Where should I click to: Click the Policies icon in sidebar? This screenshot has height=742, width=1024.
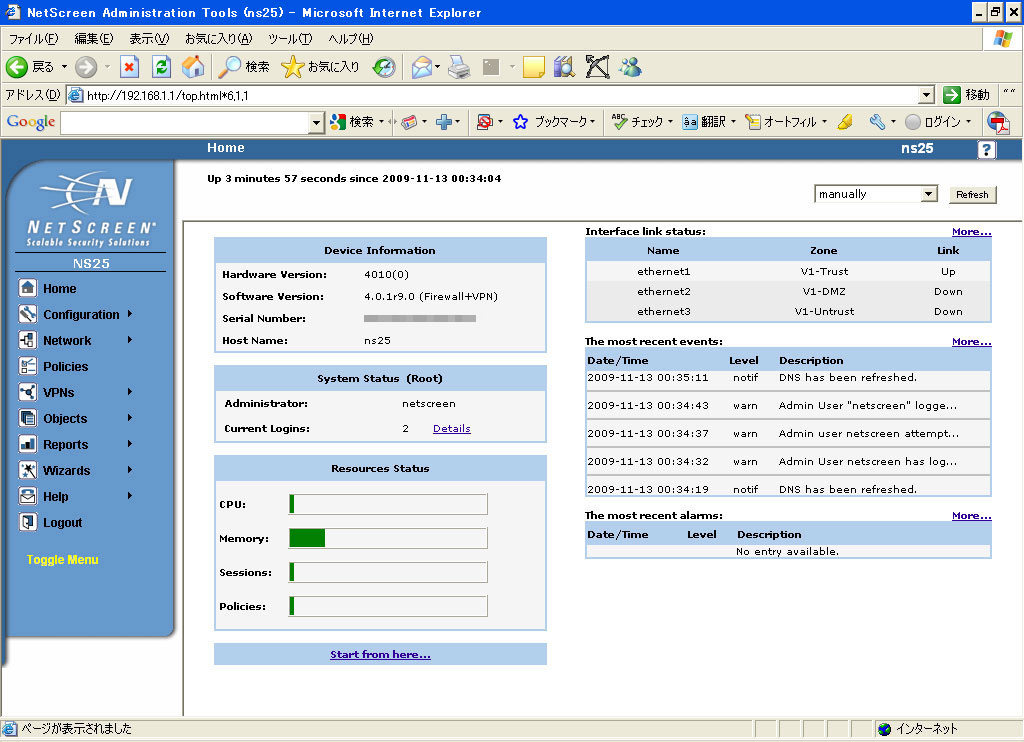coord(27,366)
